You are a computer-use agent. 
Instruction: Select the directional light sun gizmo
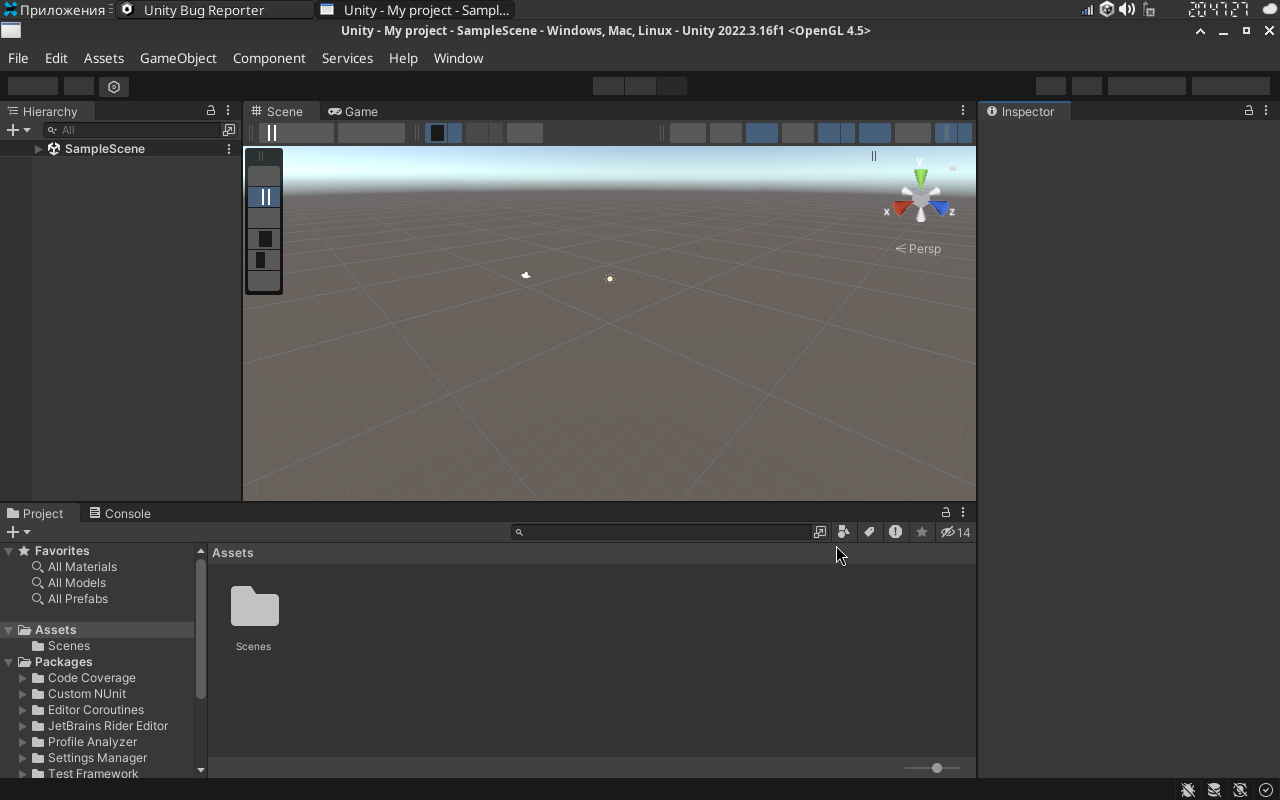click(610, 279)
